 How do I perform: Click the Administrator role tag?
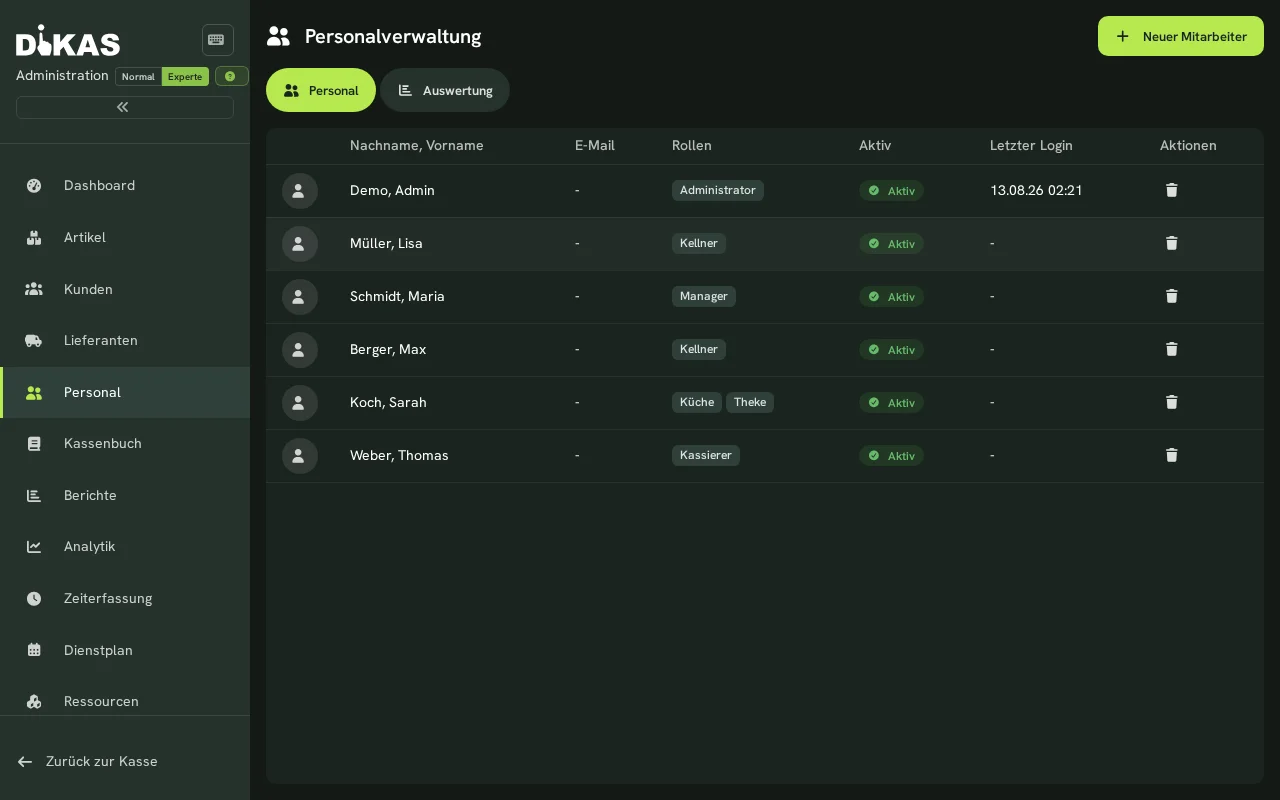click(x=718, y=190)
